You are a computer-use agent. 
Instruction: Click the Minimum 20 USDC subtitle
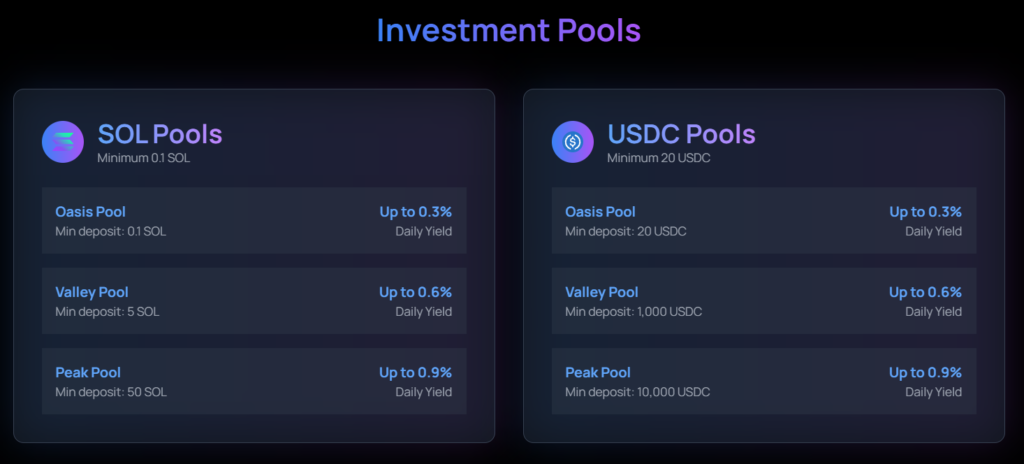pyautogui.click(x=658, y=158)
